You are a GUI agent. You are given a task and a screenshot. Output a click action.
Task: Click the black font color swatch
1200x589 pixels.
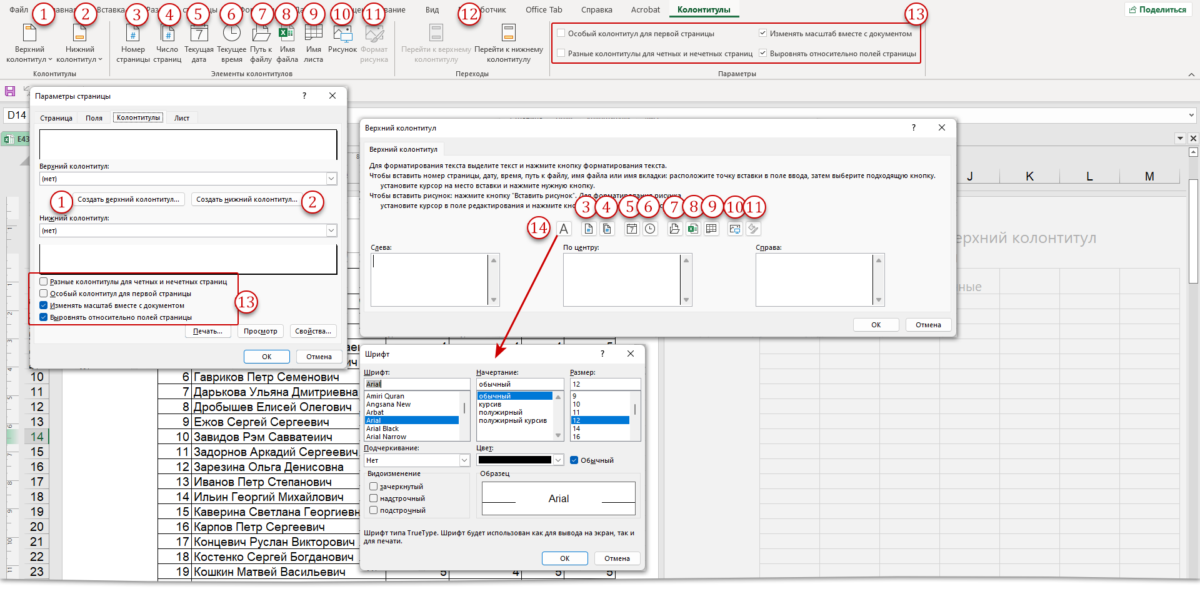(521, 460)
